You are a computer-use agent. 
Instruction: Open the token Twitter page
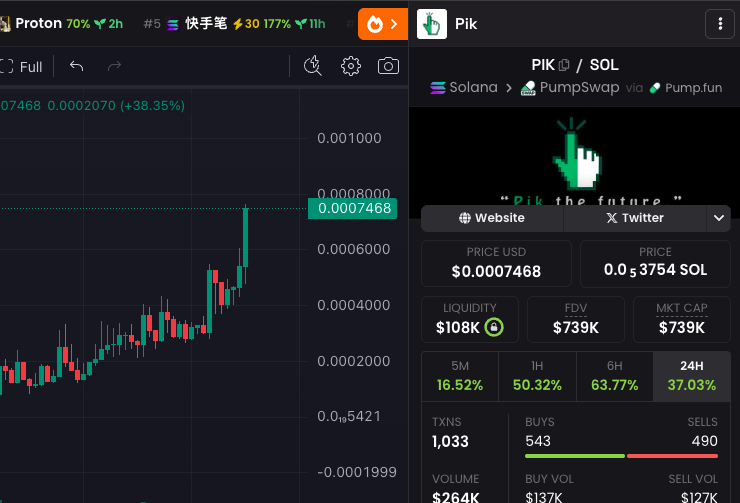pyautogui.click(x=635, y=218)
